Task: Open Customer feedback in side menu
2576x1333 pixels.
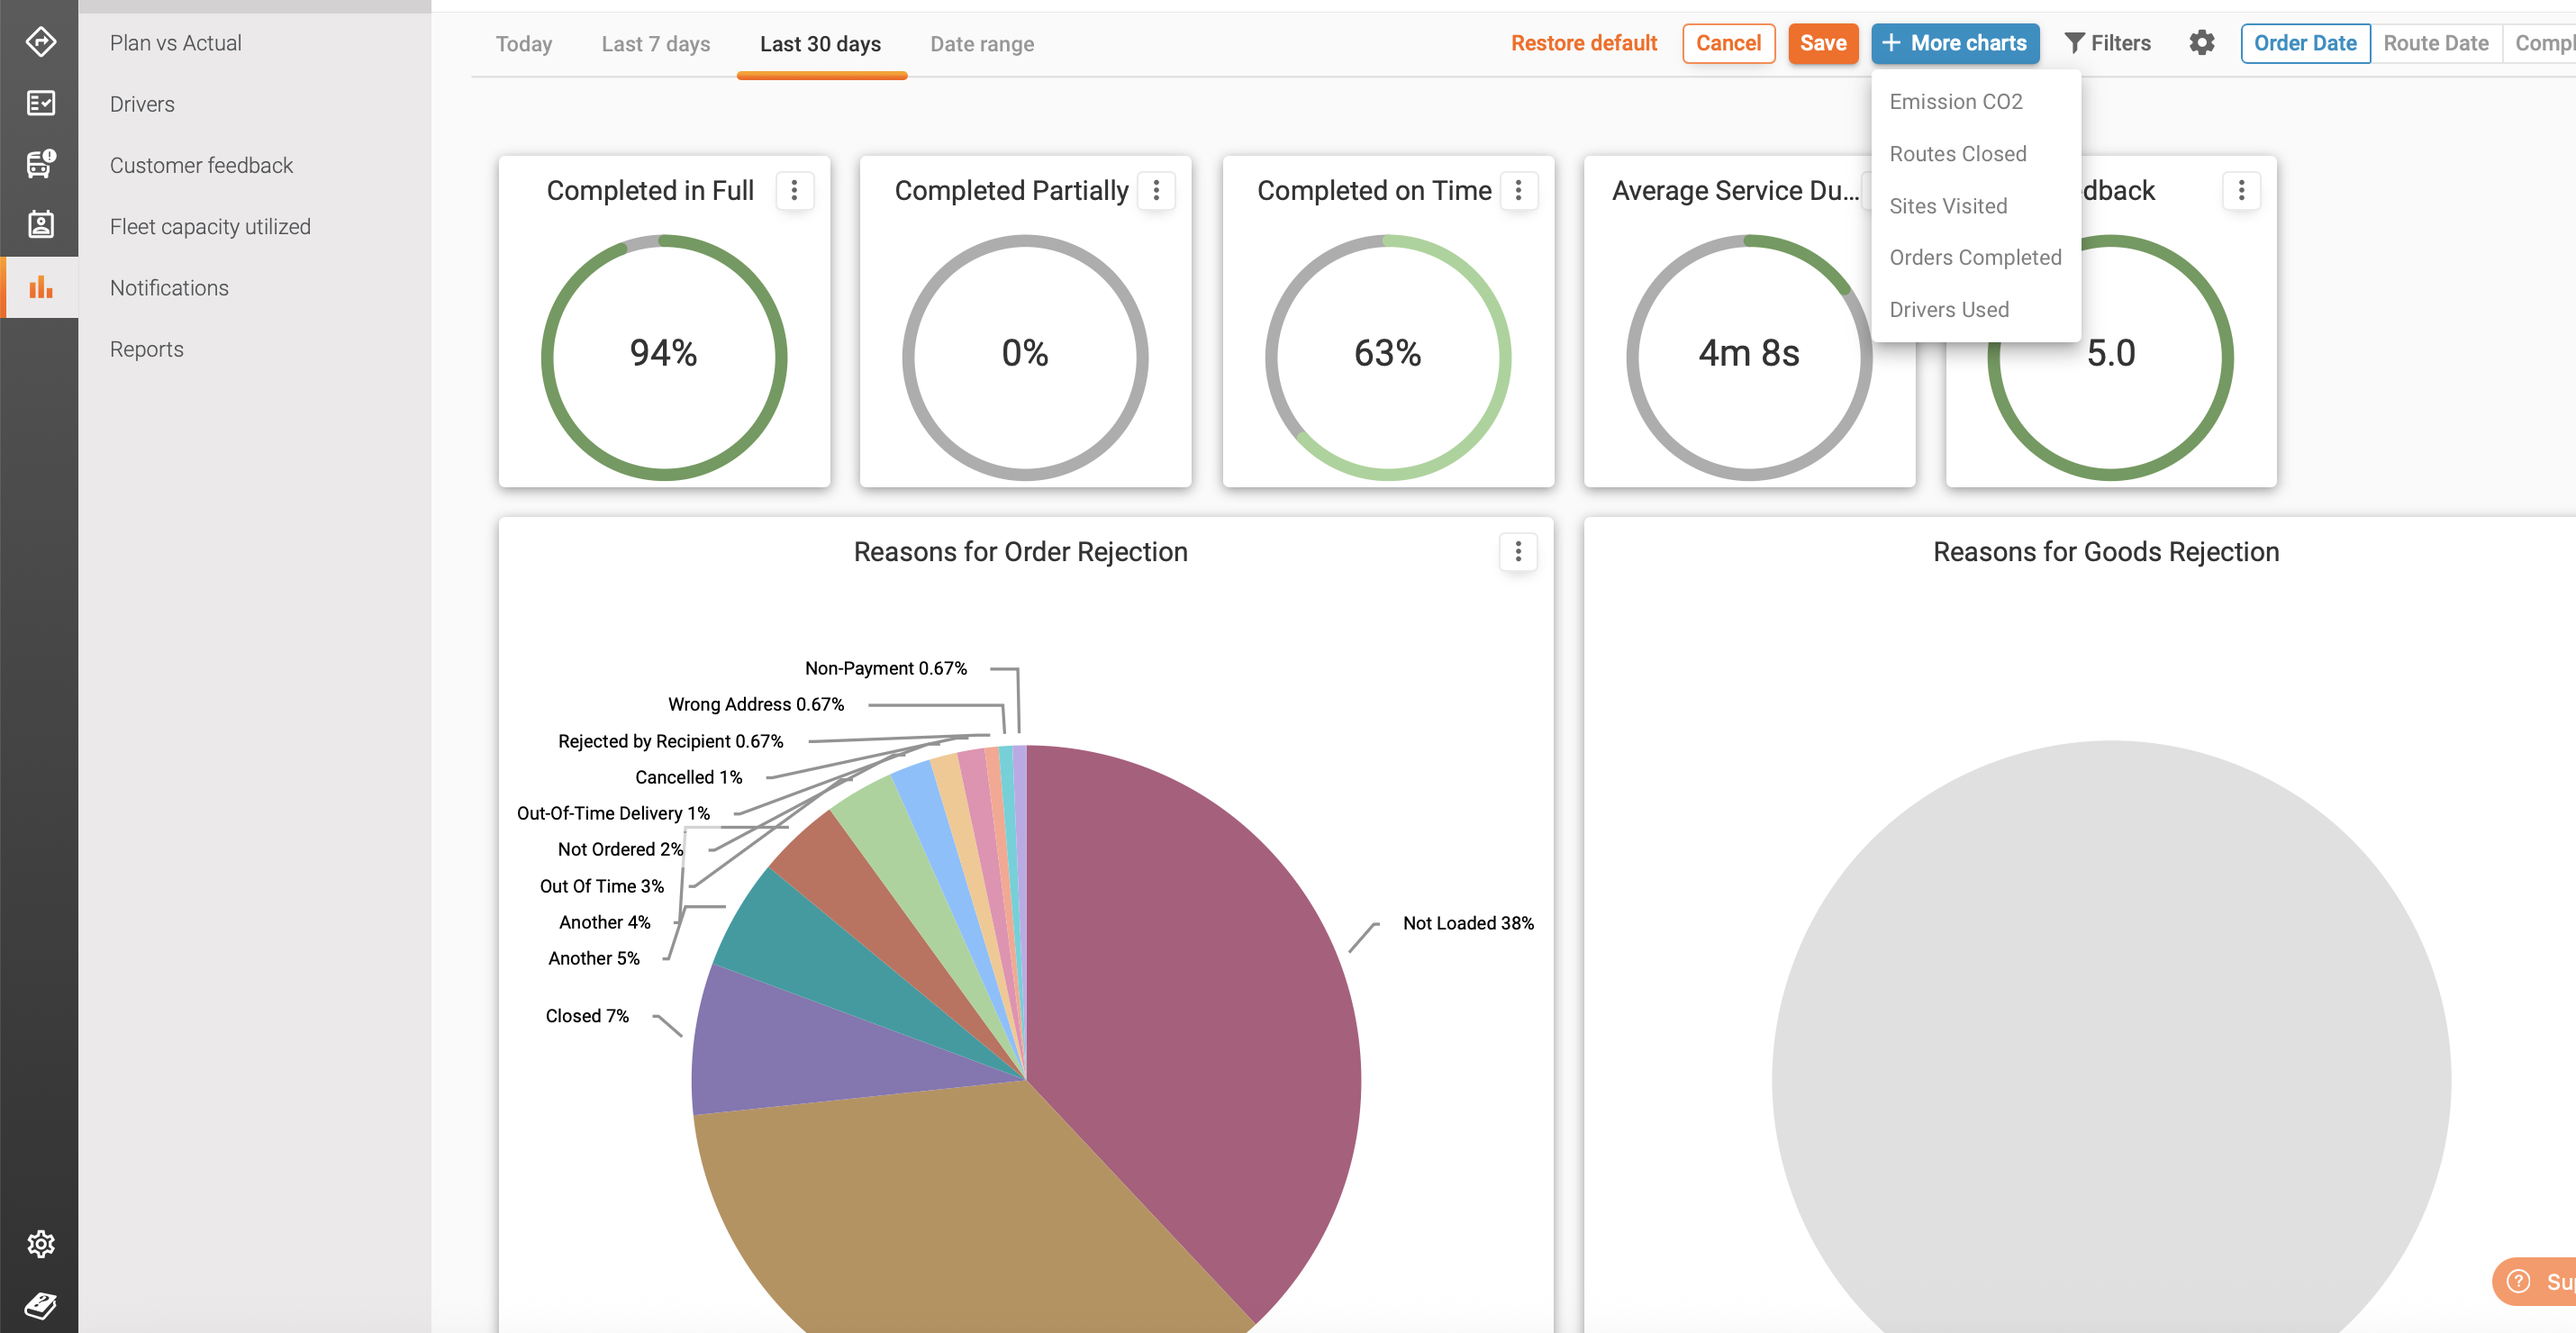Action: click(x=201, y=165)
